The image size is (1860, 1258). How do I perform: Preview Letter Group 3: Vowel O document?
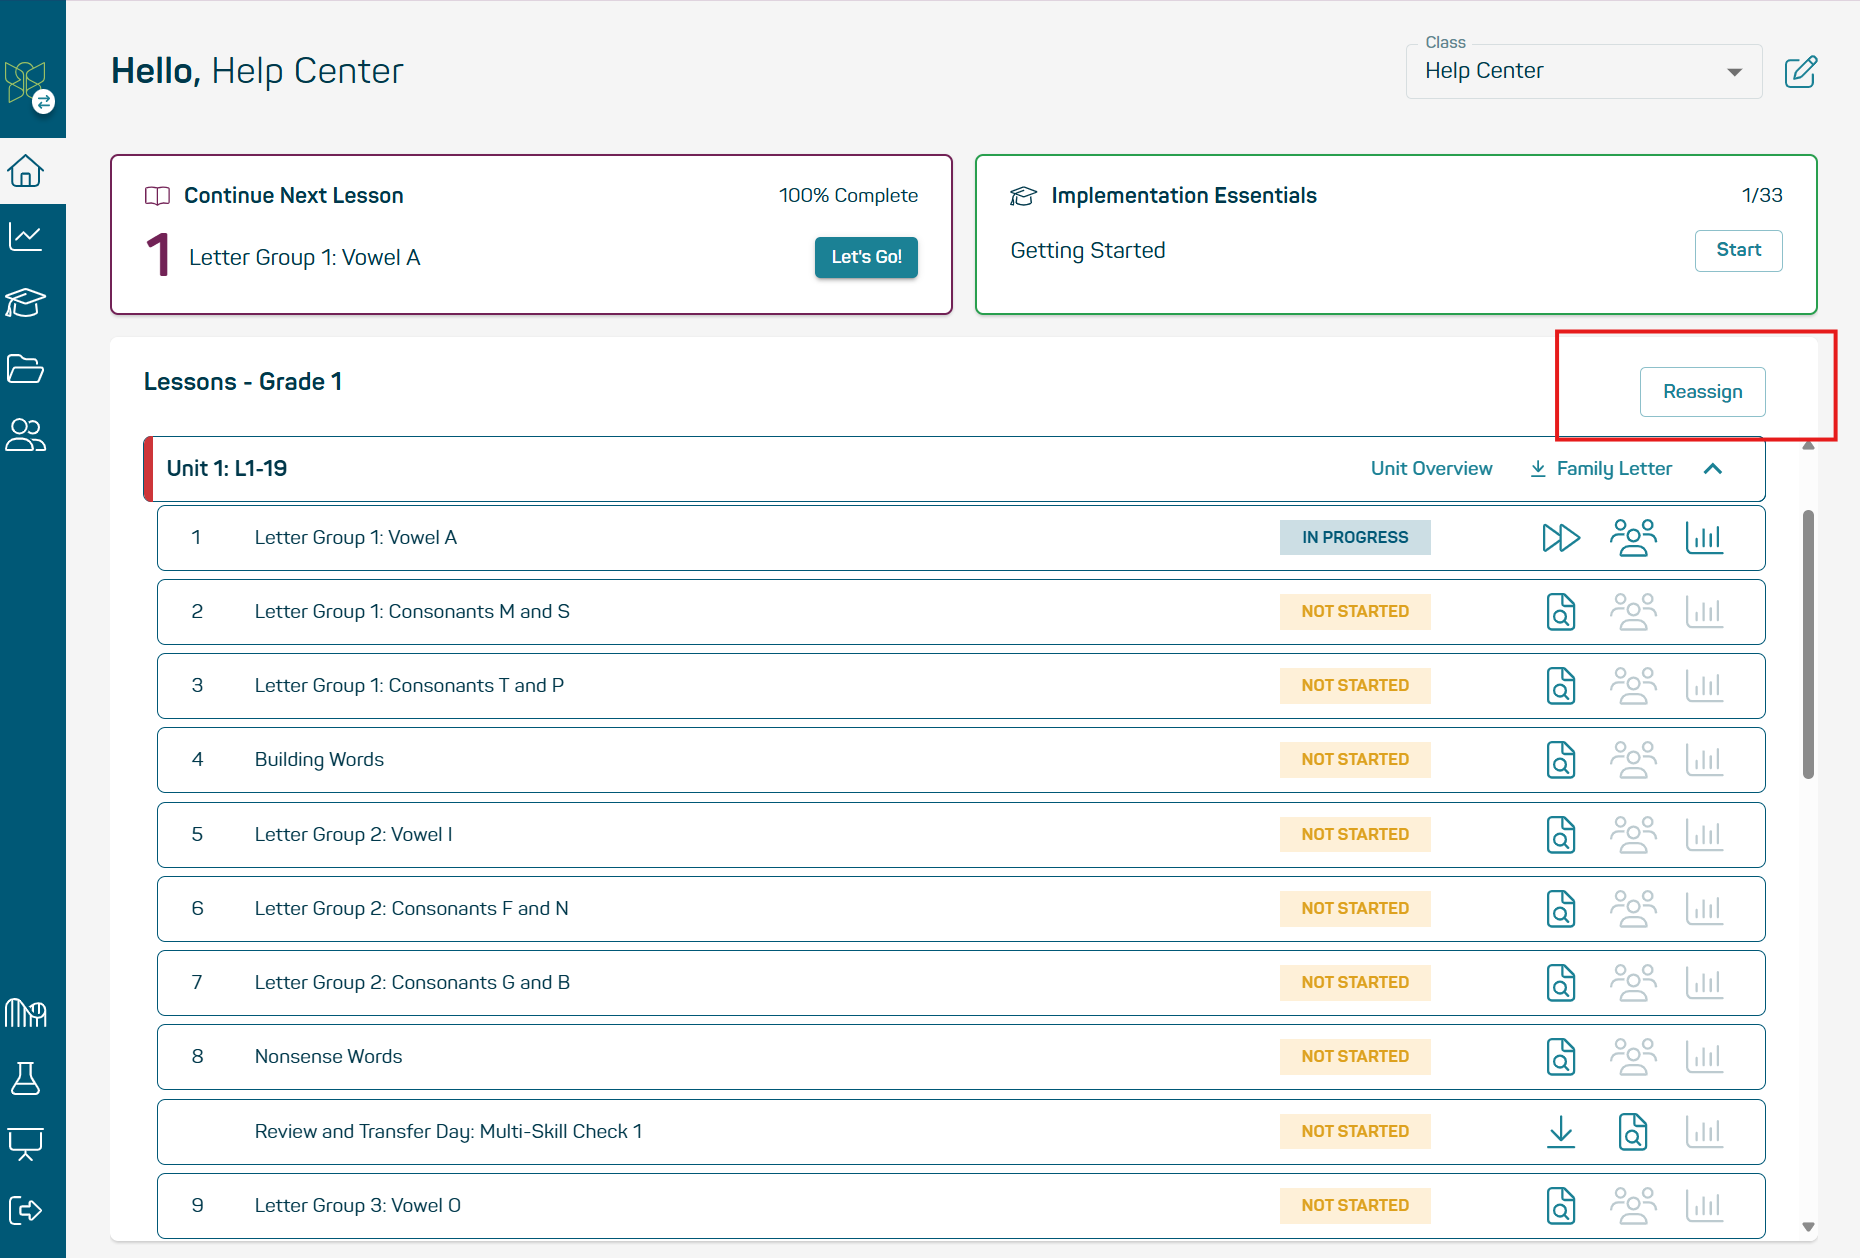click(1561, 1206)
